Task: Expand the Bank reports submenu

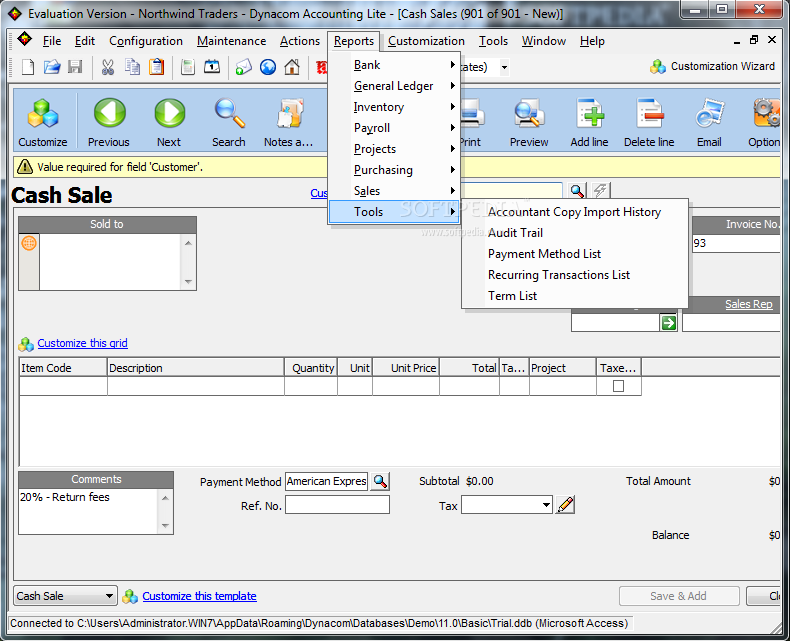Action: coord(393,65)
